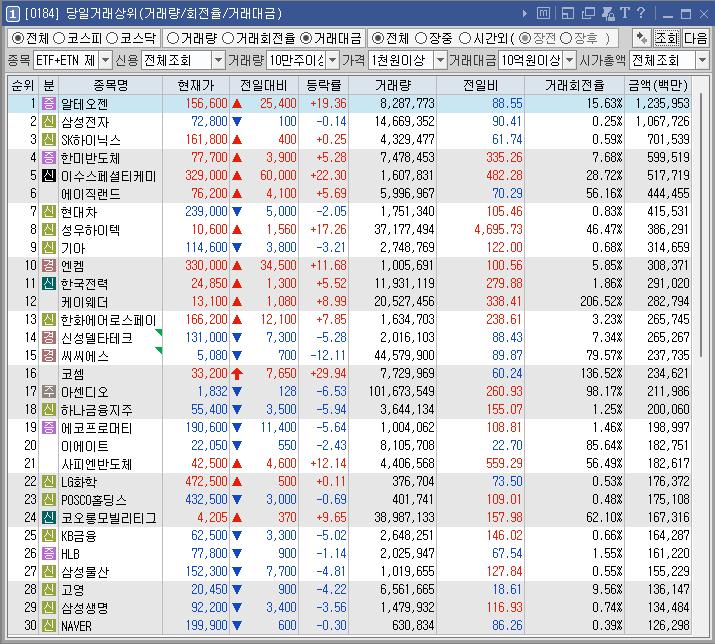Select the 장후 radio button
This screenshot has height=644, width=715.
coord(565,38)
